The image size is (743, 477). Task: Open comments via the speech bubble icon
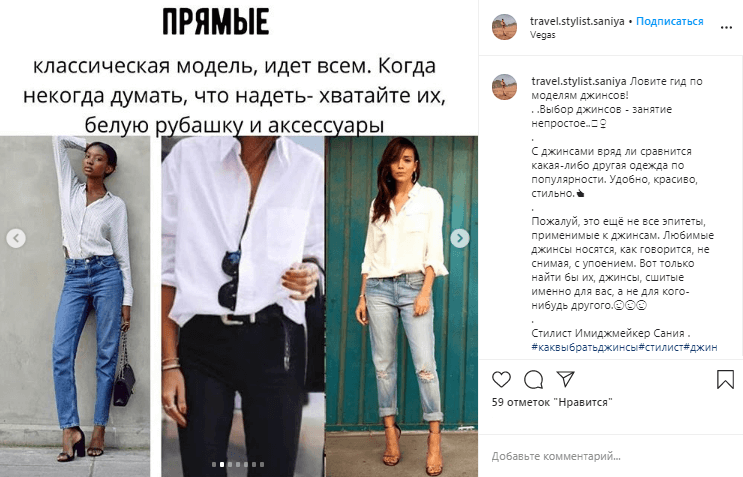click(x=534, y=379)
